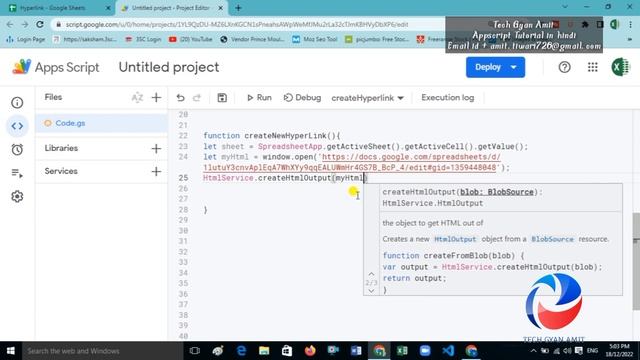The height and width of the screenshot is (360, 640).
Task: Open Task View on taskbar
Action: click(x=195, y=351)
